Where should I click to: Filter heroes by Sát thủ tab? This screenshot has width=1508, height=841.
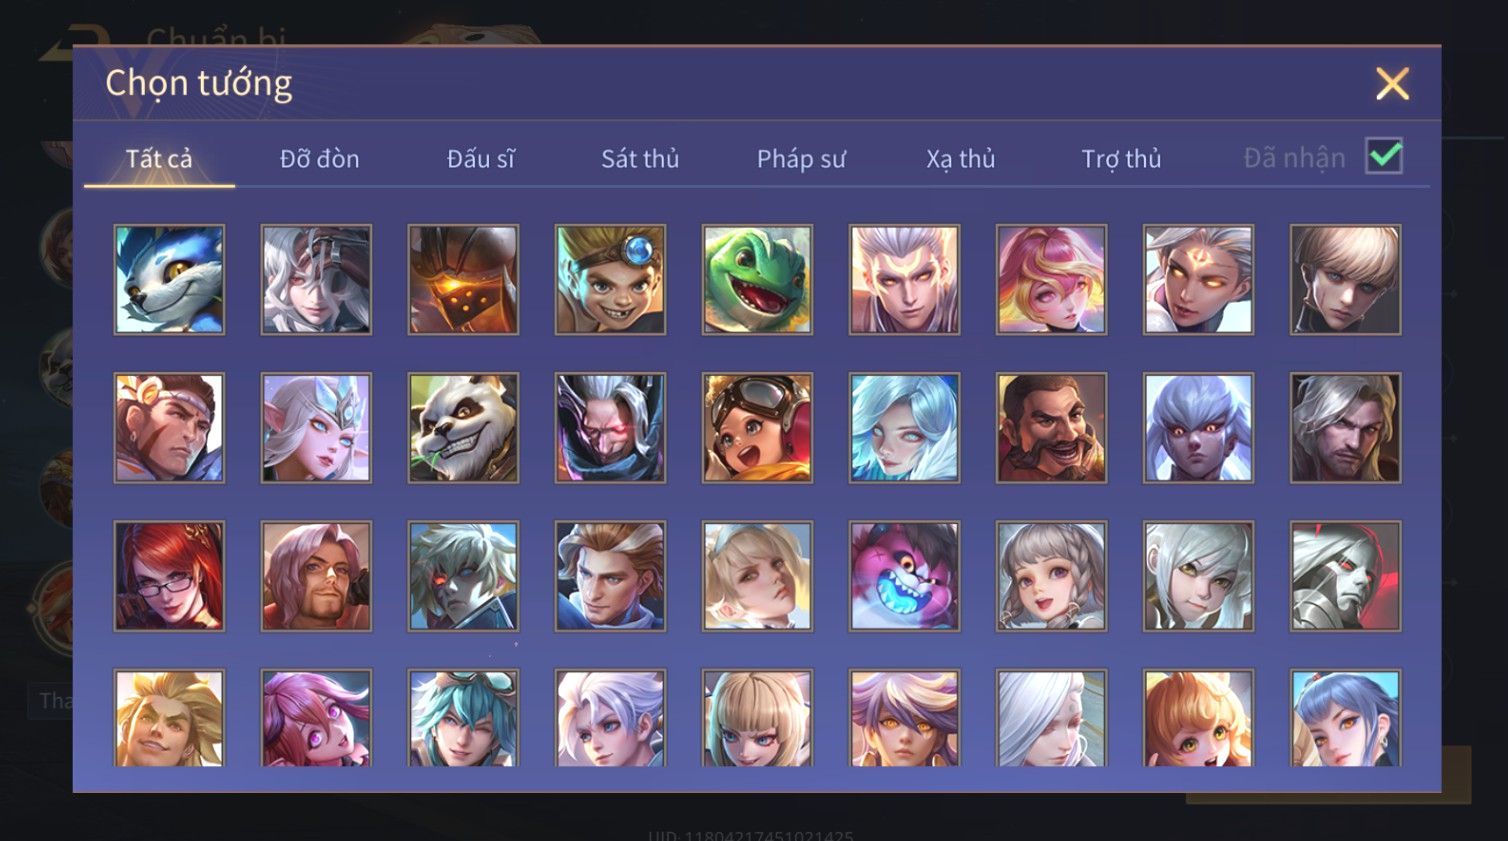(640, 159)
